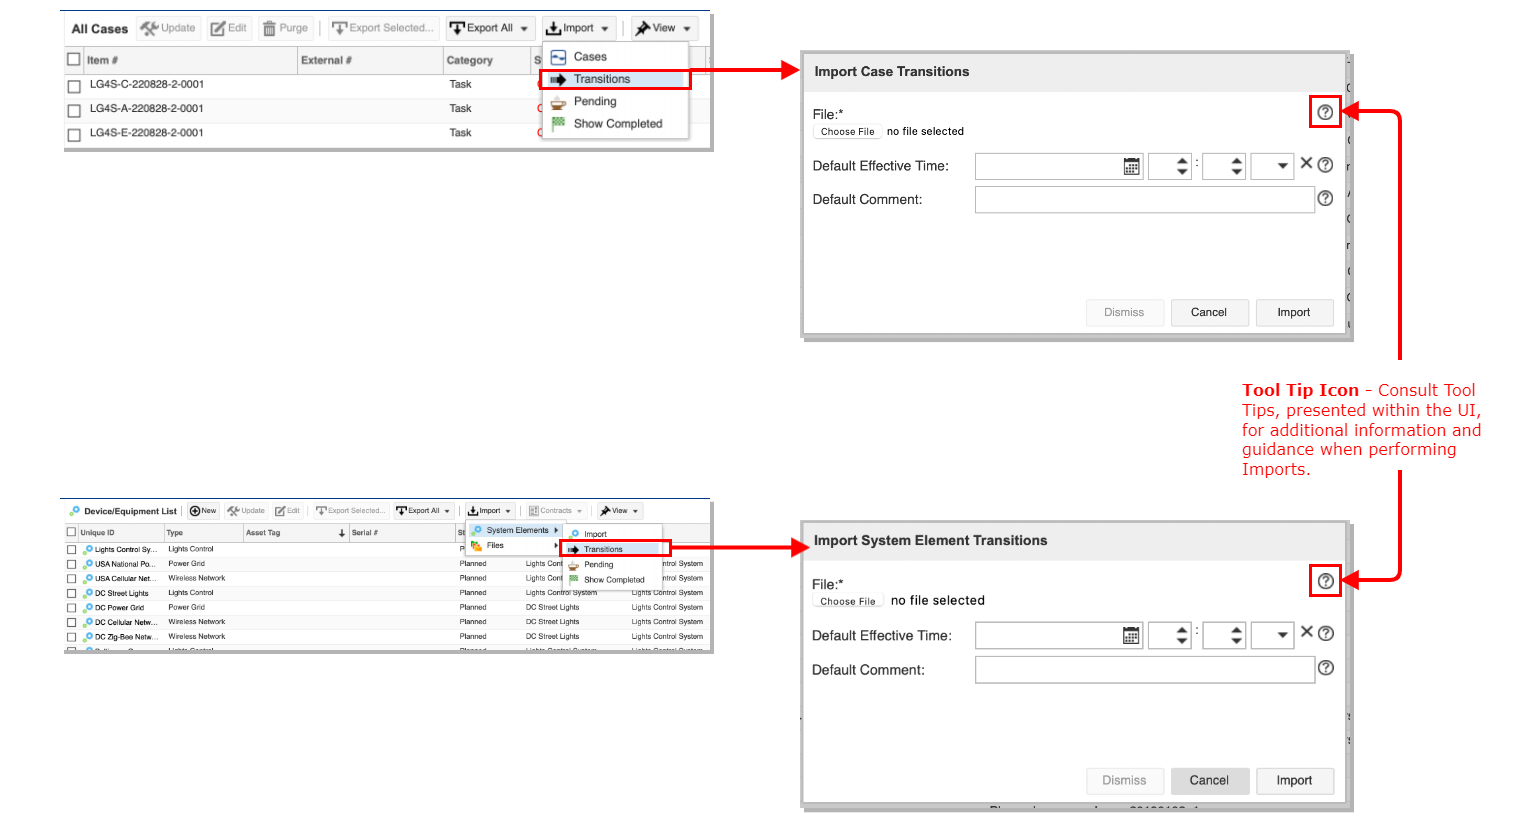Image resolution: width=1518 pixels, height=828 pixels.
Task: Click Edit in Device/Equipment List toolbar
Action: click(288, 511)
